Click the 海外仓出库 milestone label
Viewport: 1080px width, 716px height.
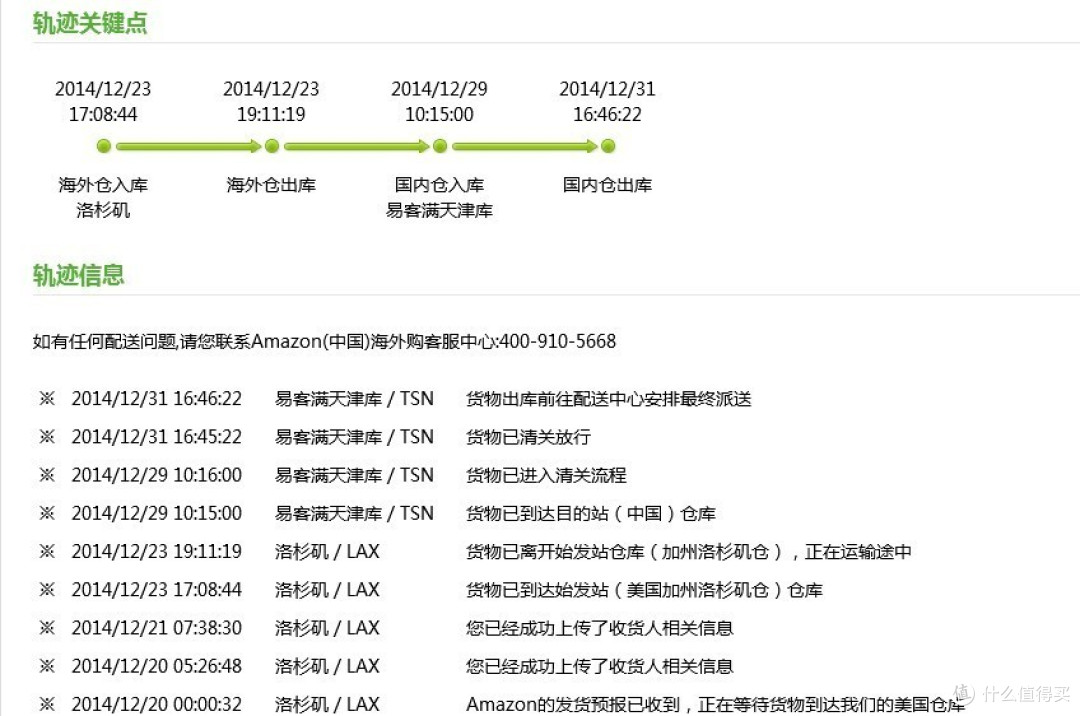pos(271,185)
